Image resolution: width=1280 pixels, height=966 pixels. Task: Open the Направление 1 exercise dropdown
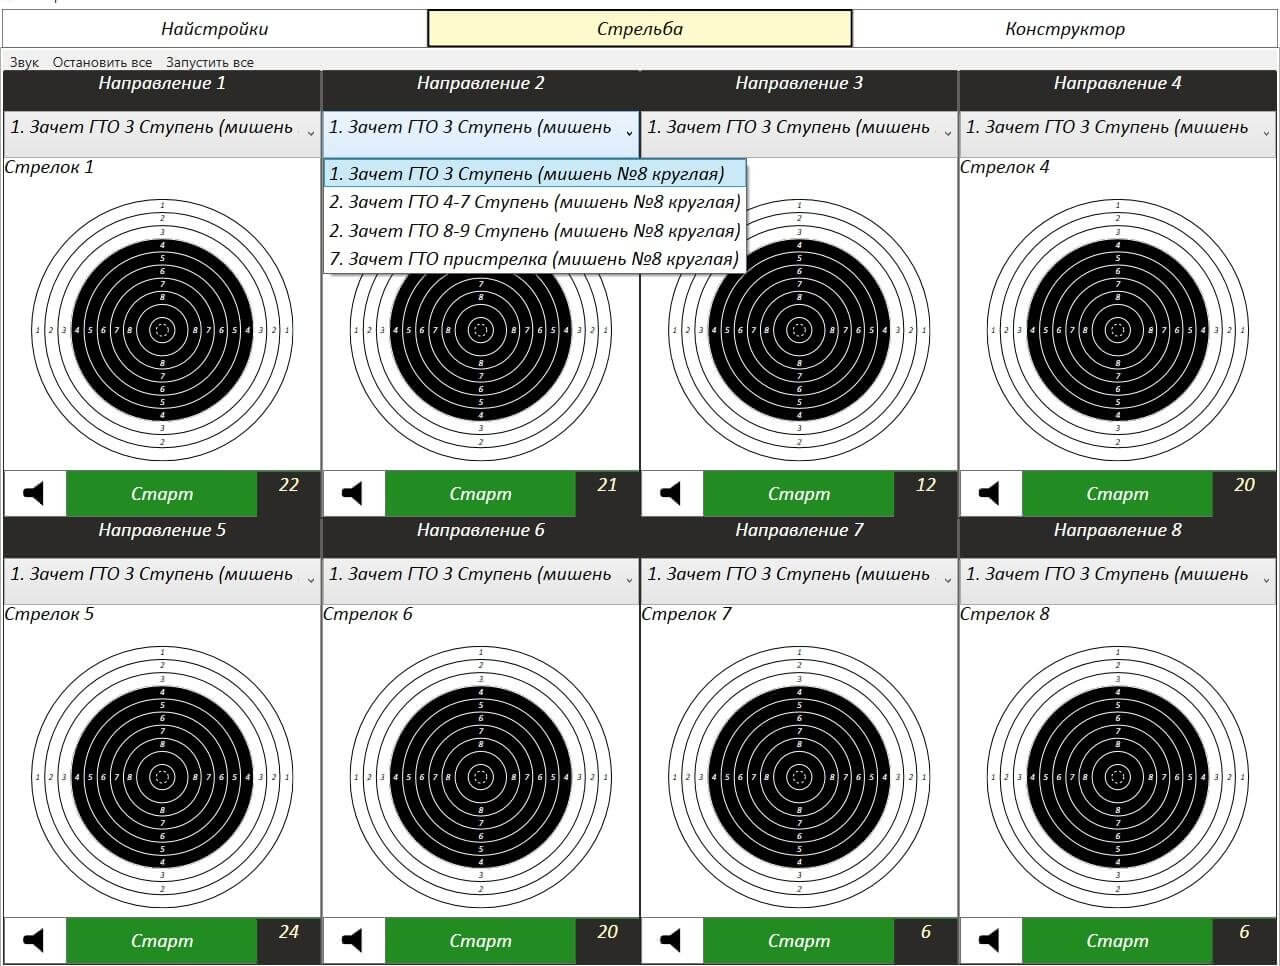[x=161, y=129]
